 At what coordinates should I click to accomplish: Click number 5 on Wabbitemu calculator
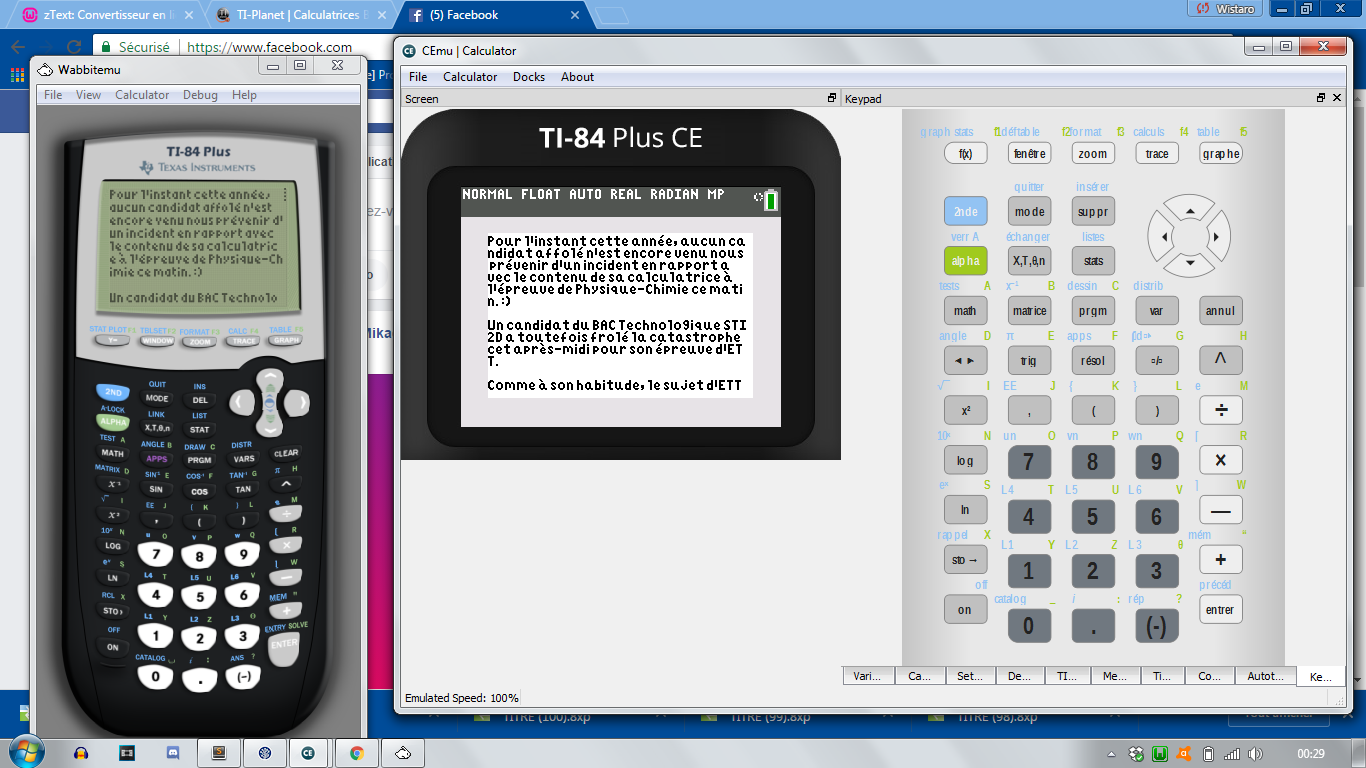(199, 598)
